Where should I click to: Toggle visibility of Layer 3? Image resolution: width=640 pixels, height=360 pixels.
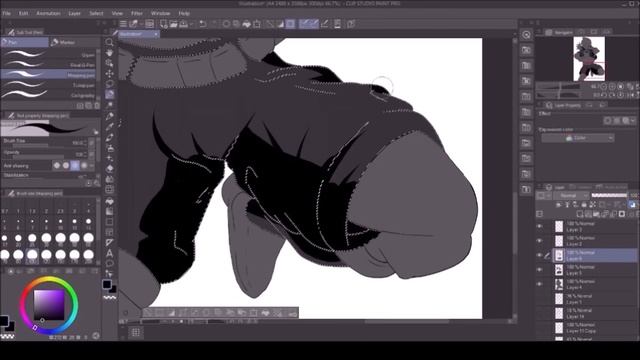pos(540,227)
